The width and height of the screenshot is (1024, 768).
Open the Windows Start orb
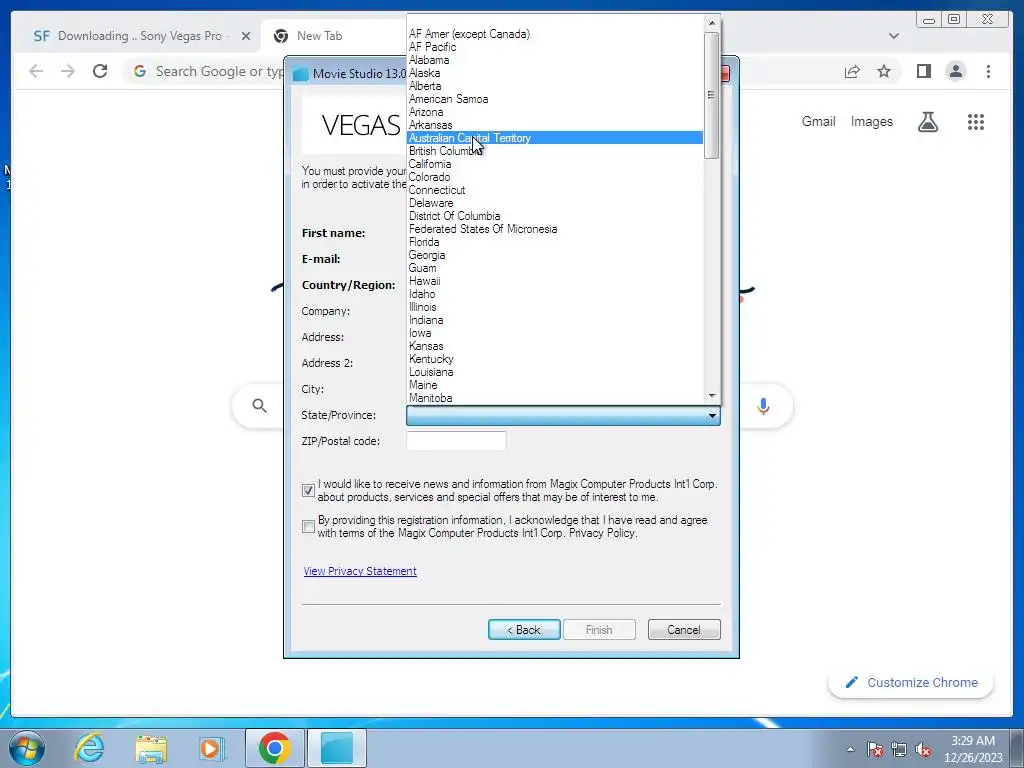coord(27,748)
